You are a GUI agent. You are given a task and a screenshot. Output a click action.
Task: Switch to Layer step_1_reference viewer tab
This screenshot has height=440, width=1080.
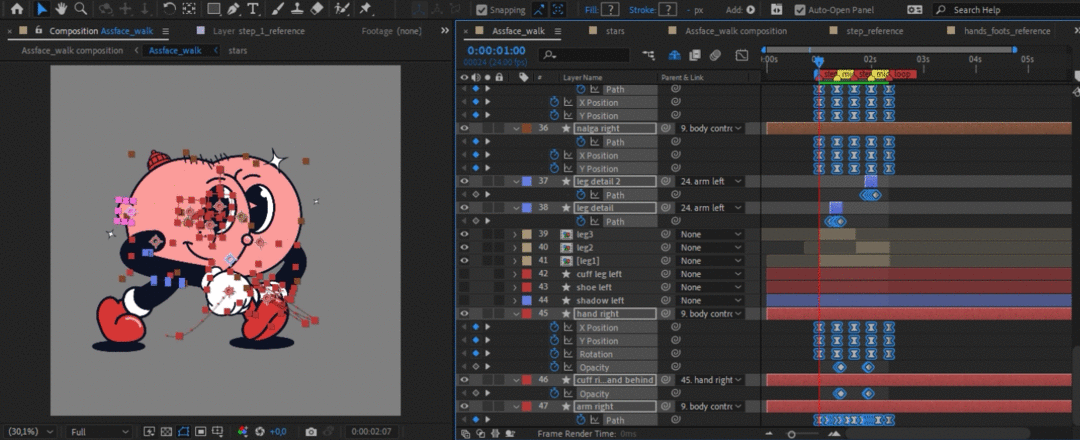coord(258,31)
